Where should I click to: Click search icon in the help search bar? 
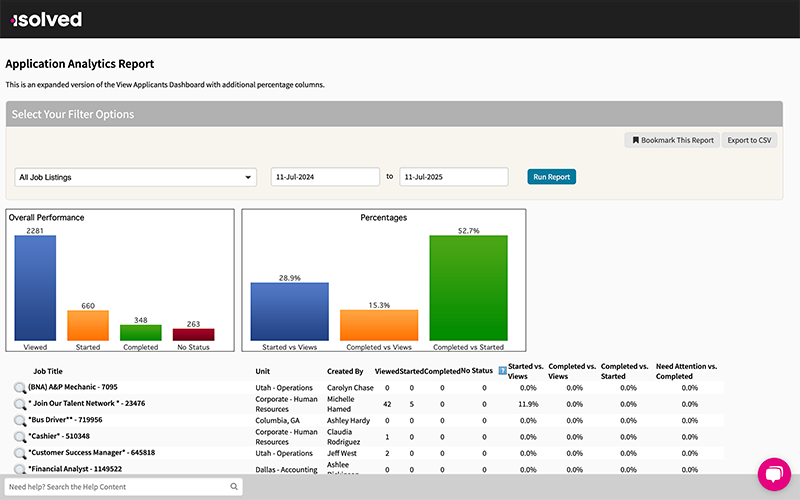235,487
